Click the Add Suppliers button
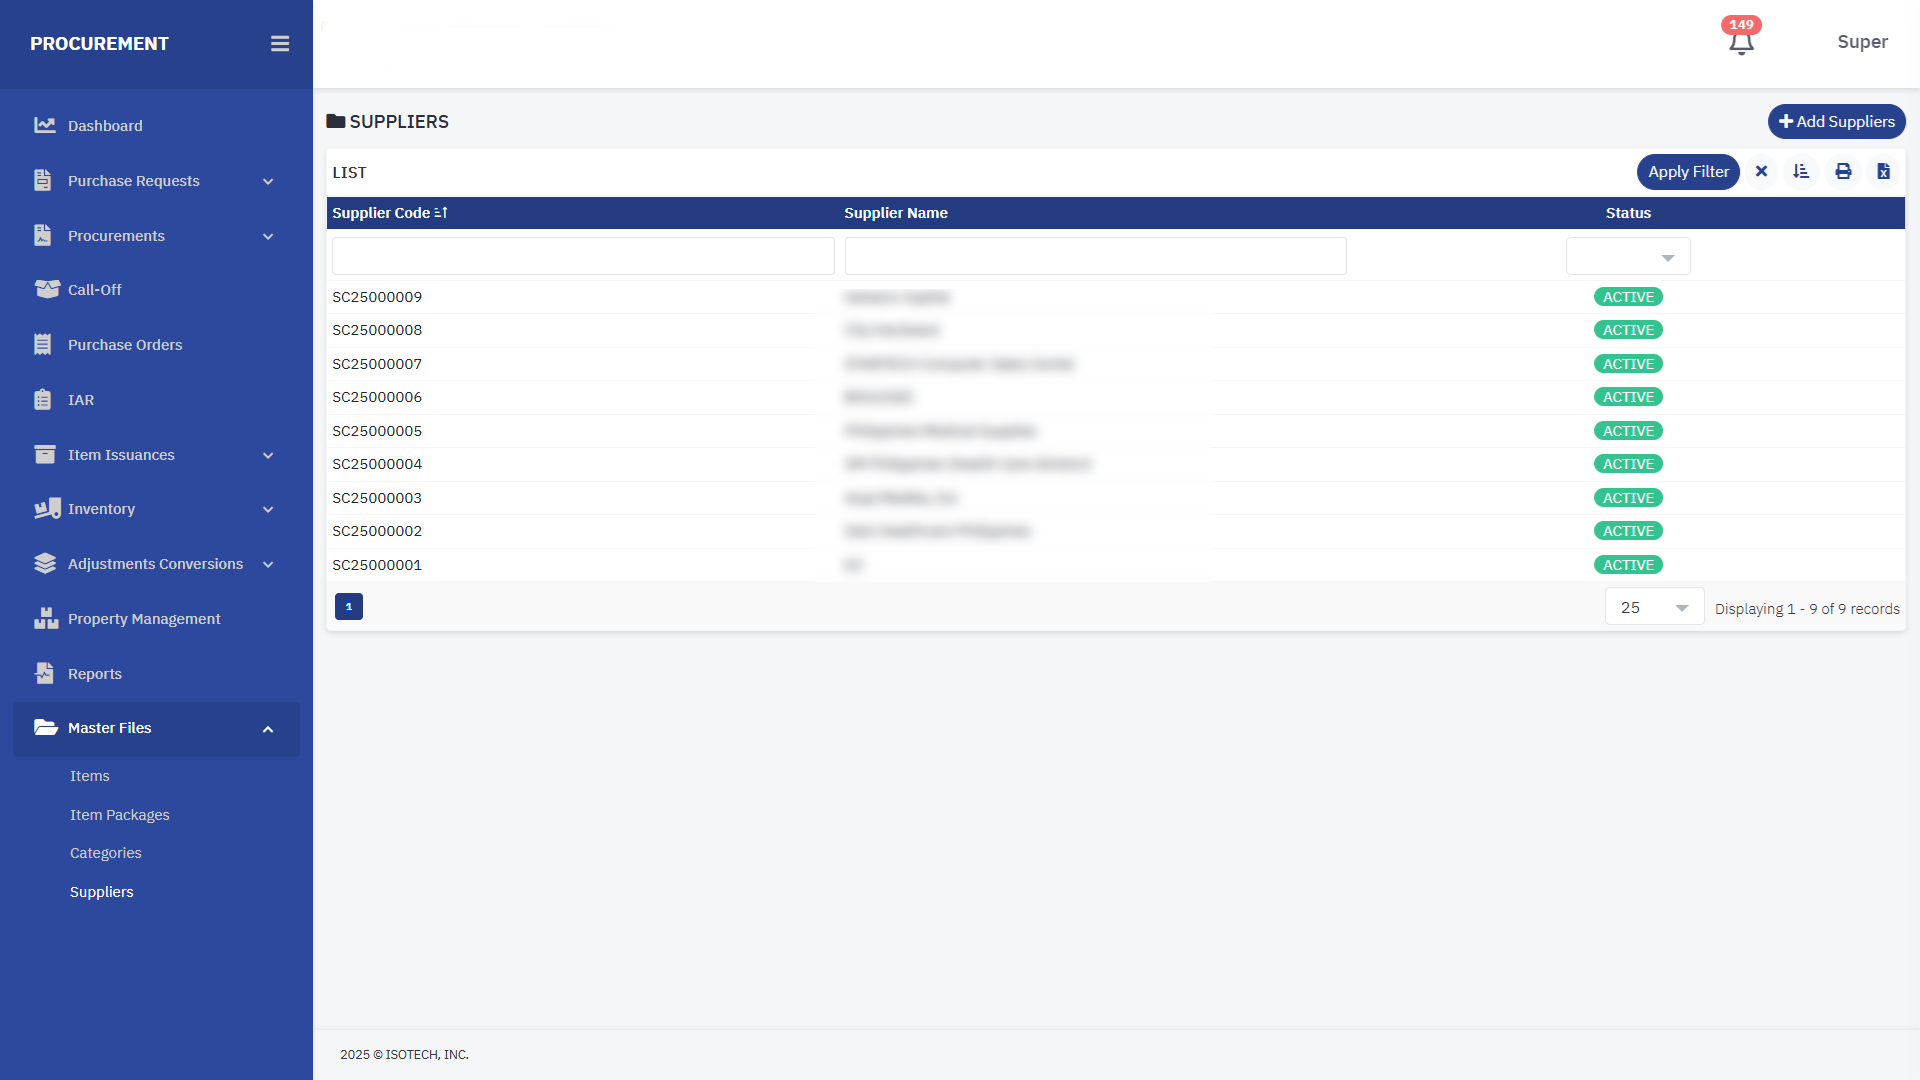The width and height of the screenshot is (1920, 1080). click(1836, 122)
